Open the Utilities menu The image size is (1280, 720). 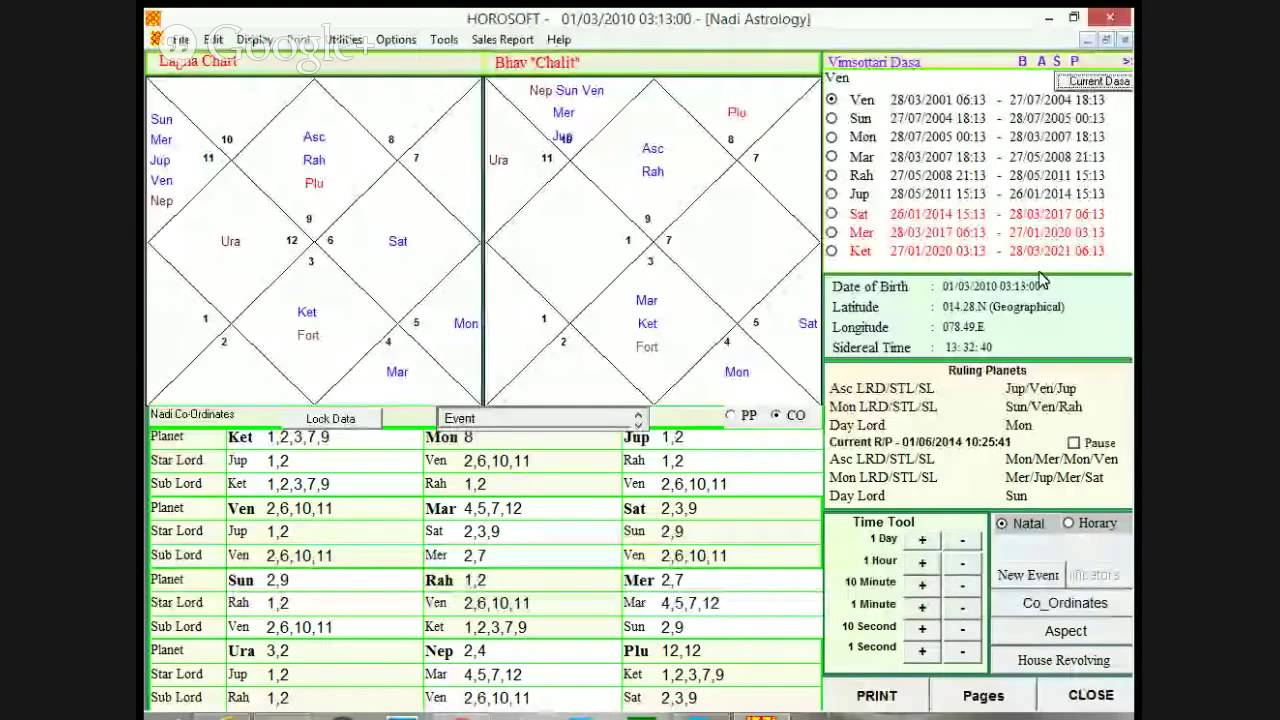[x=345, y=40]
